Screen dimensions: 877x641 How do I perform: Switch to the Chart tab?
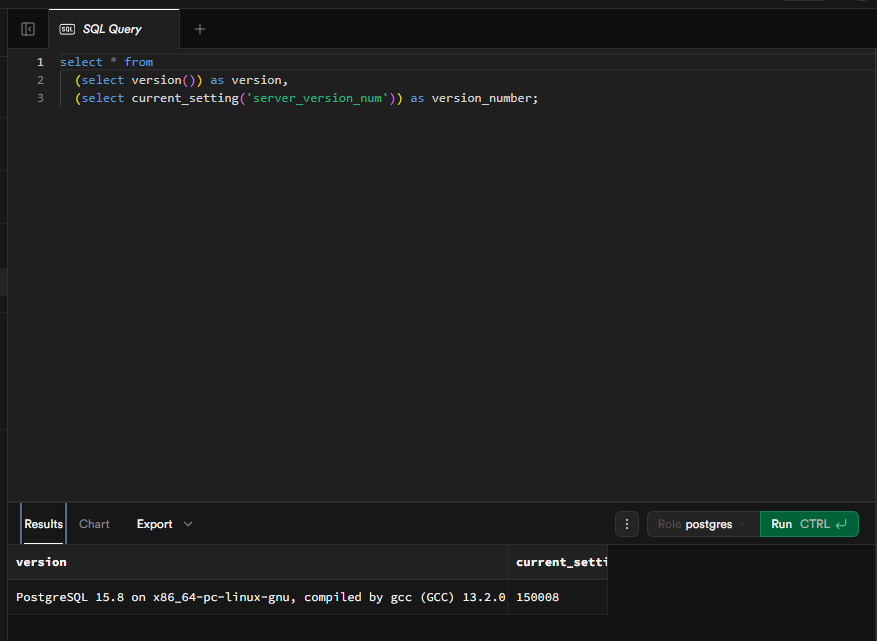coord(94,524)
